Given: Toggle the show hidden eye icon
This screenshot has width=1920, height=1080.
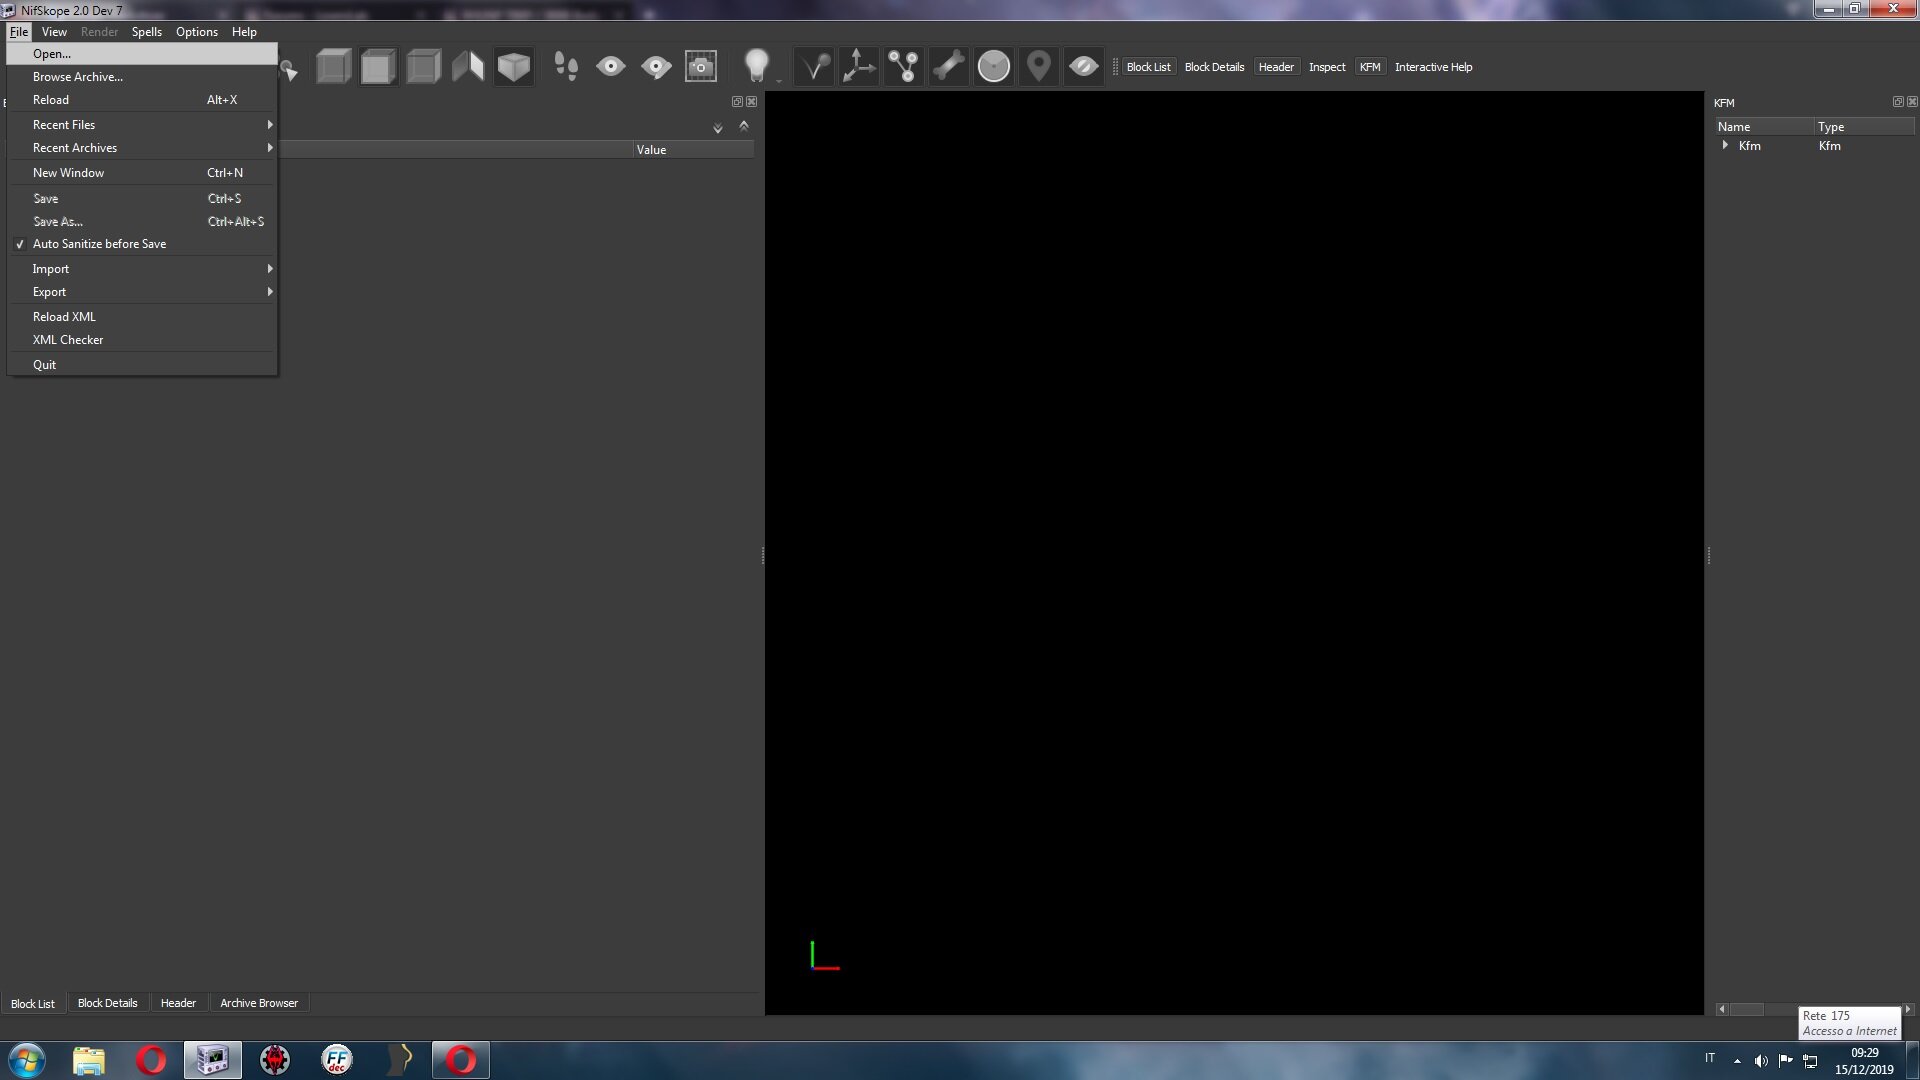Looking at the screenshot, I should click(x=1084, y=67).
